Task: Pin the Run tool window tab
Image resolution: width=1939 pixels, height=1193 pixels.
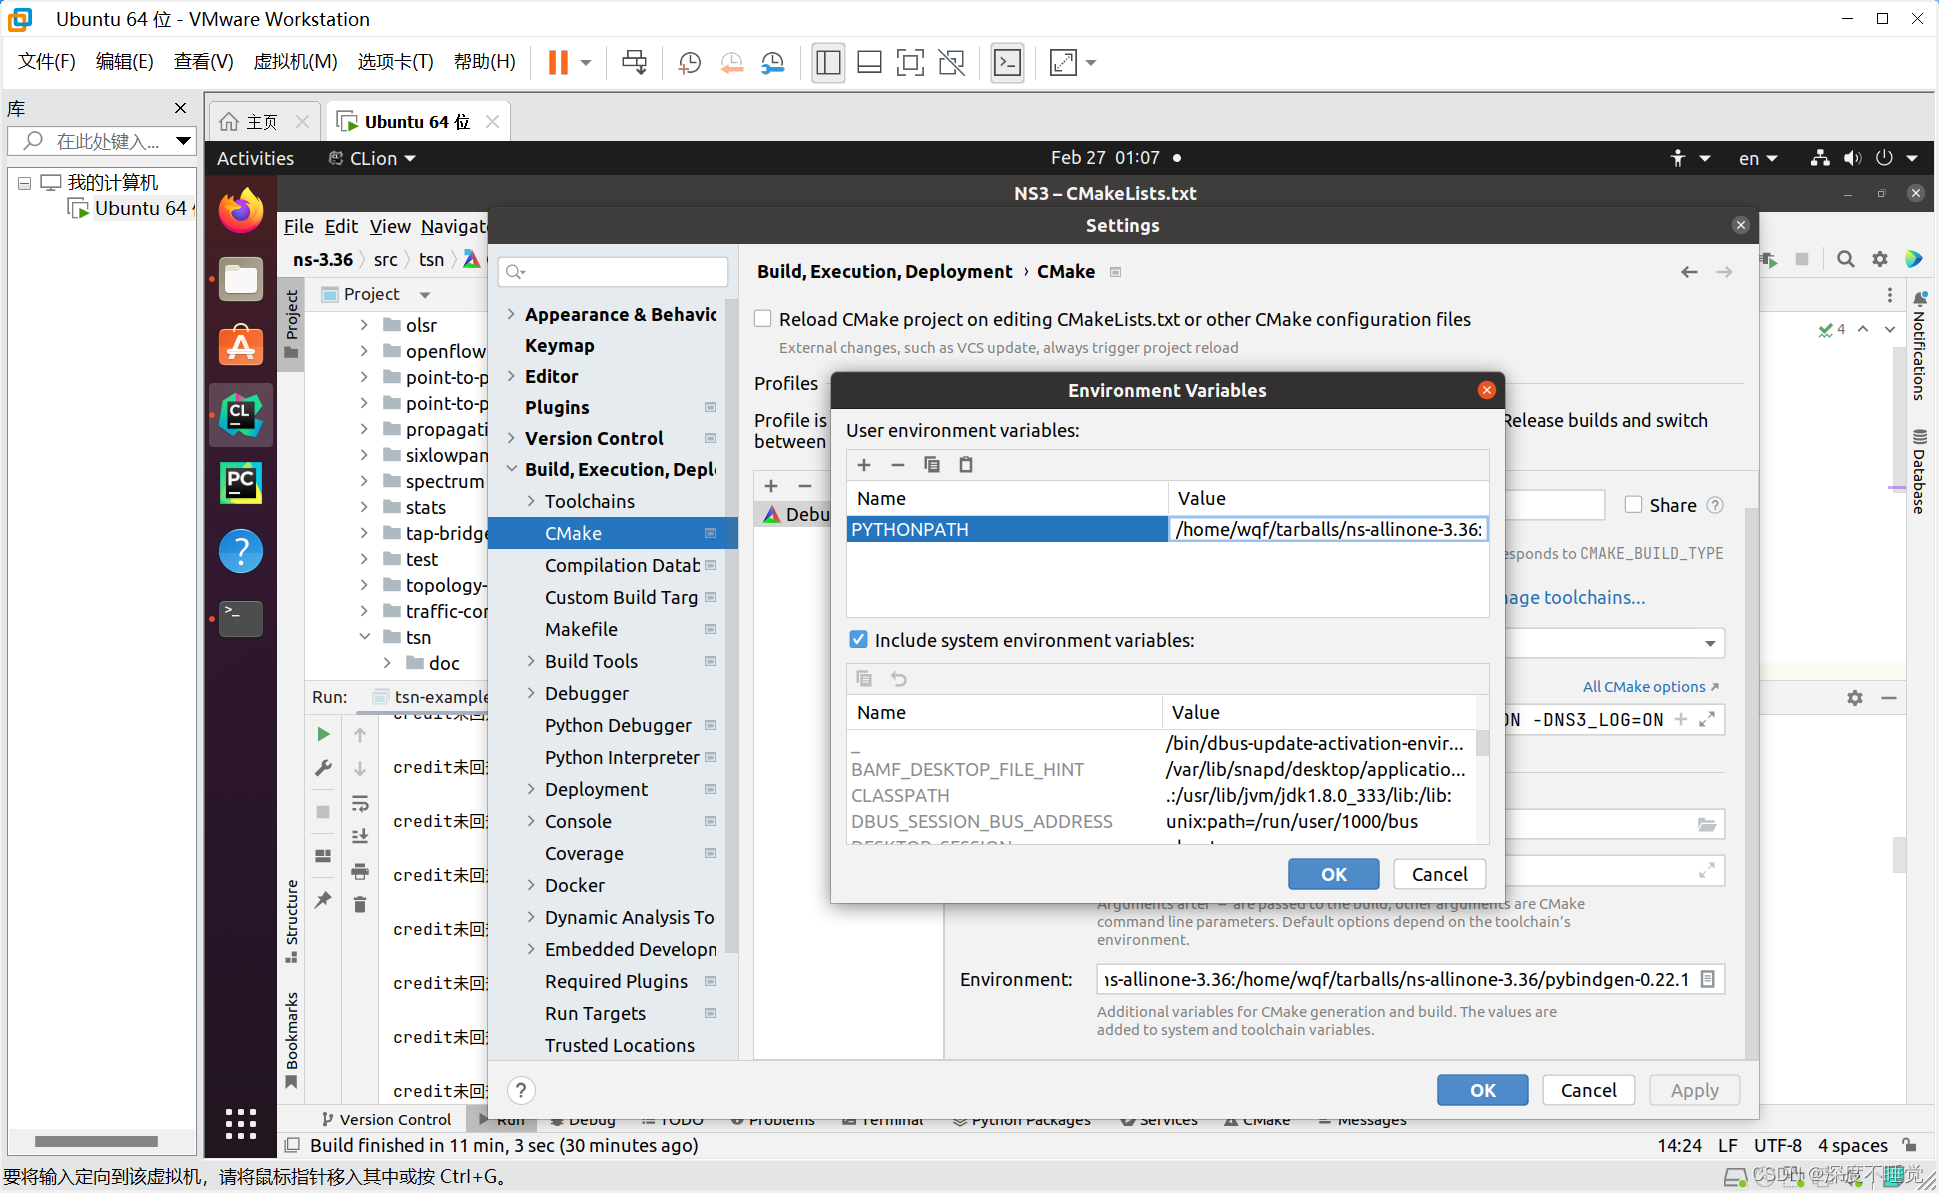Action: click(322, 902)
